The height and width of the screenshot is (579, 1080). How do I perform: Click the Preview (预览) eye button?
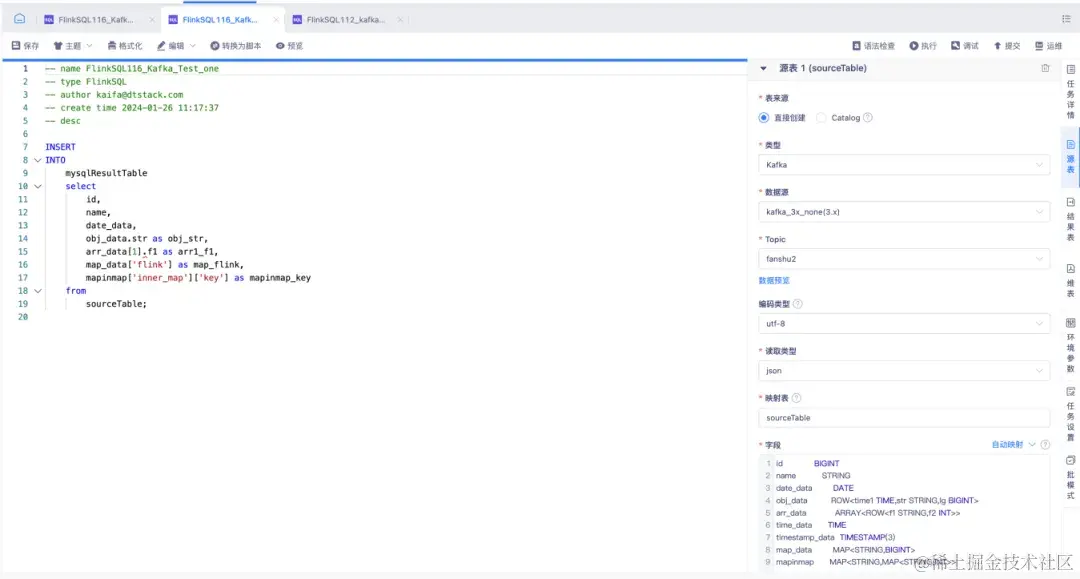289,46
